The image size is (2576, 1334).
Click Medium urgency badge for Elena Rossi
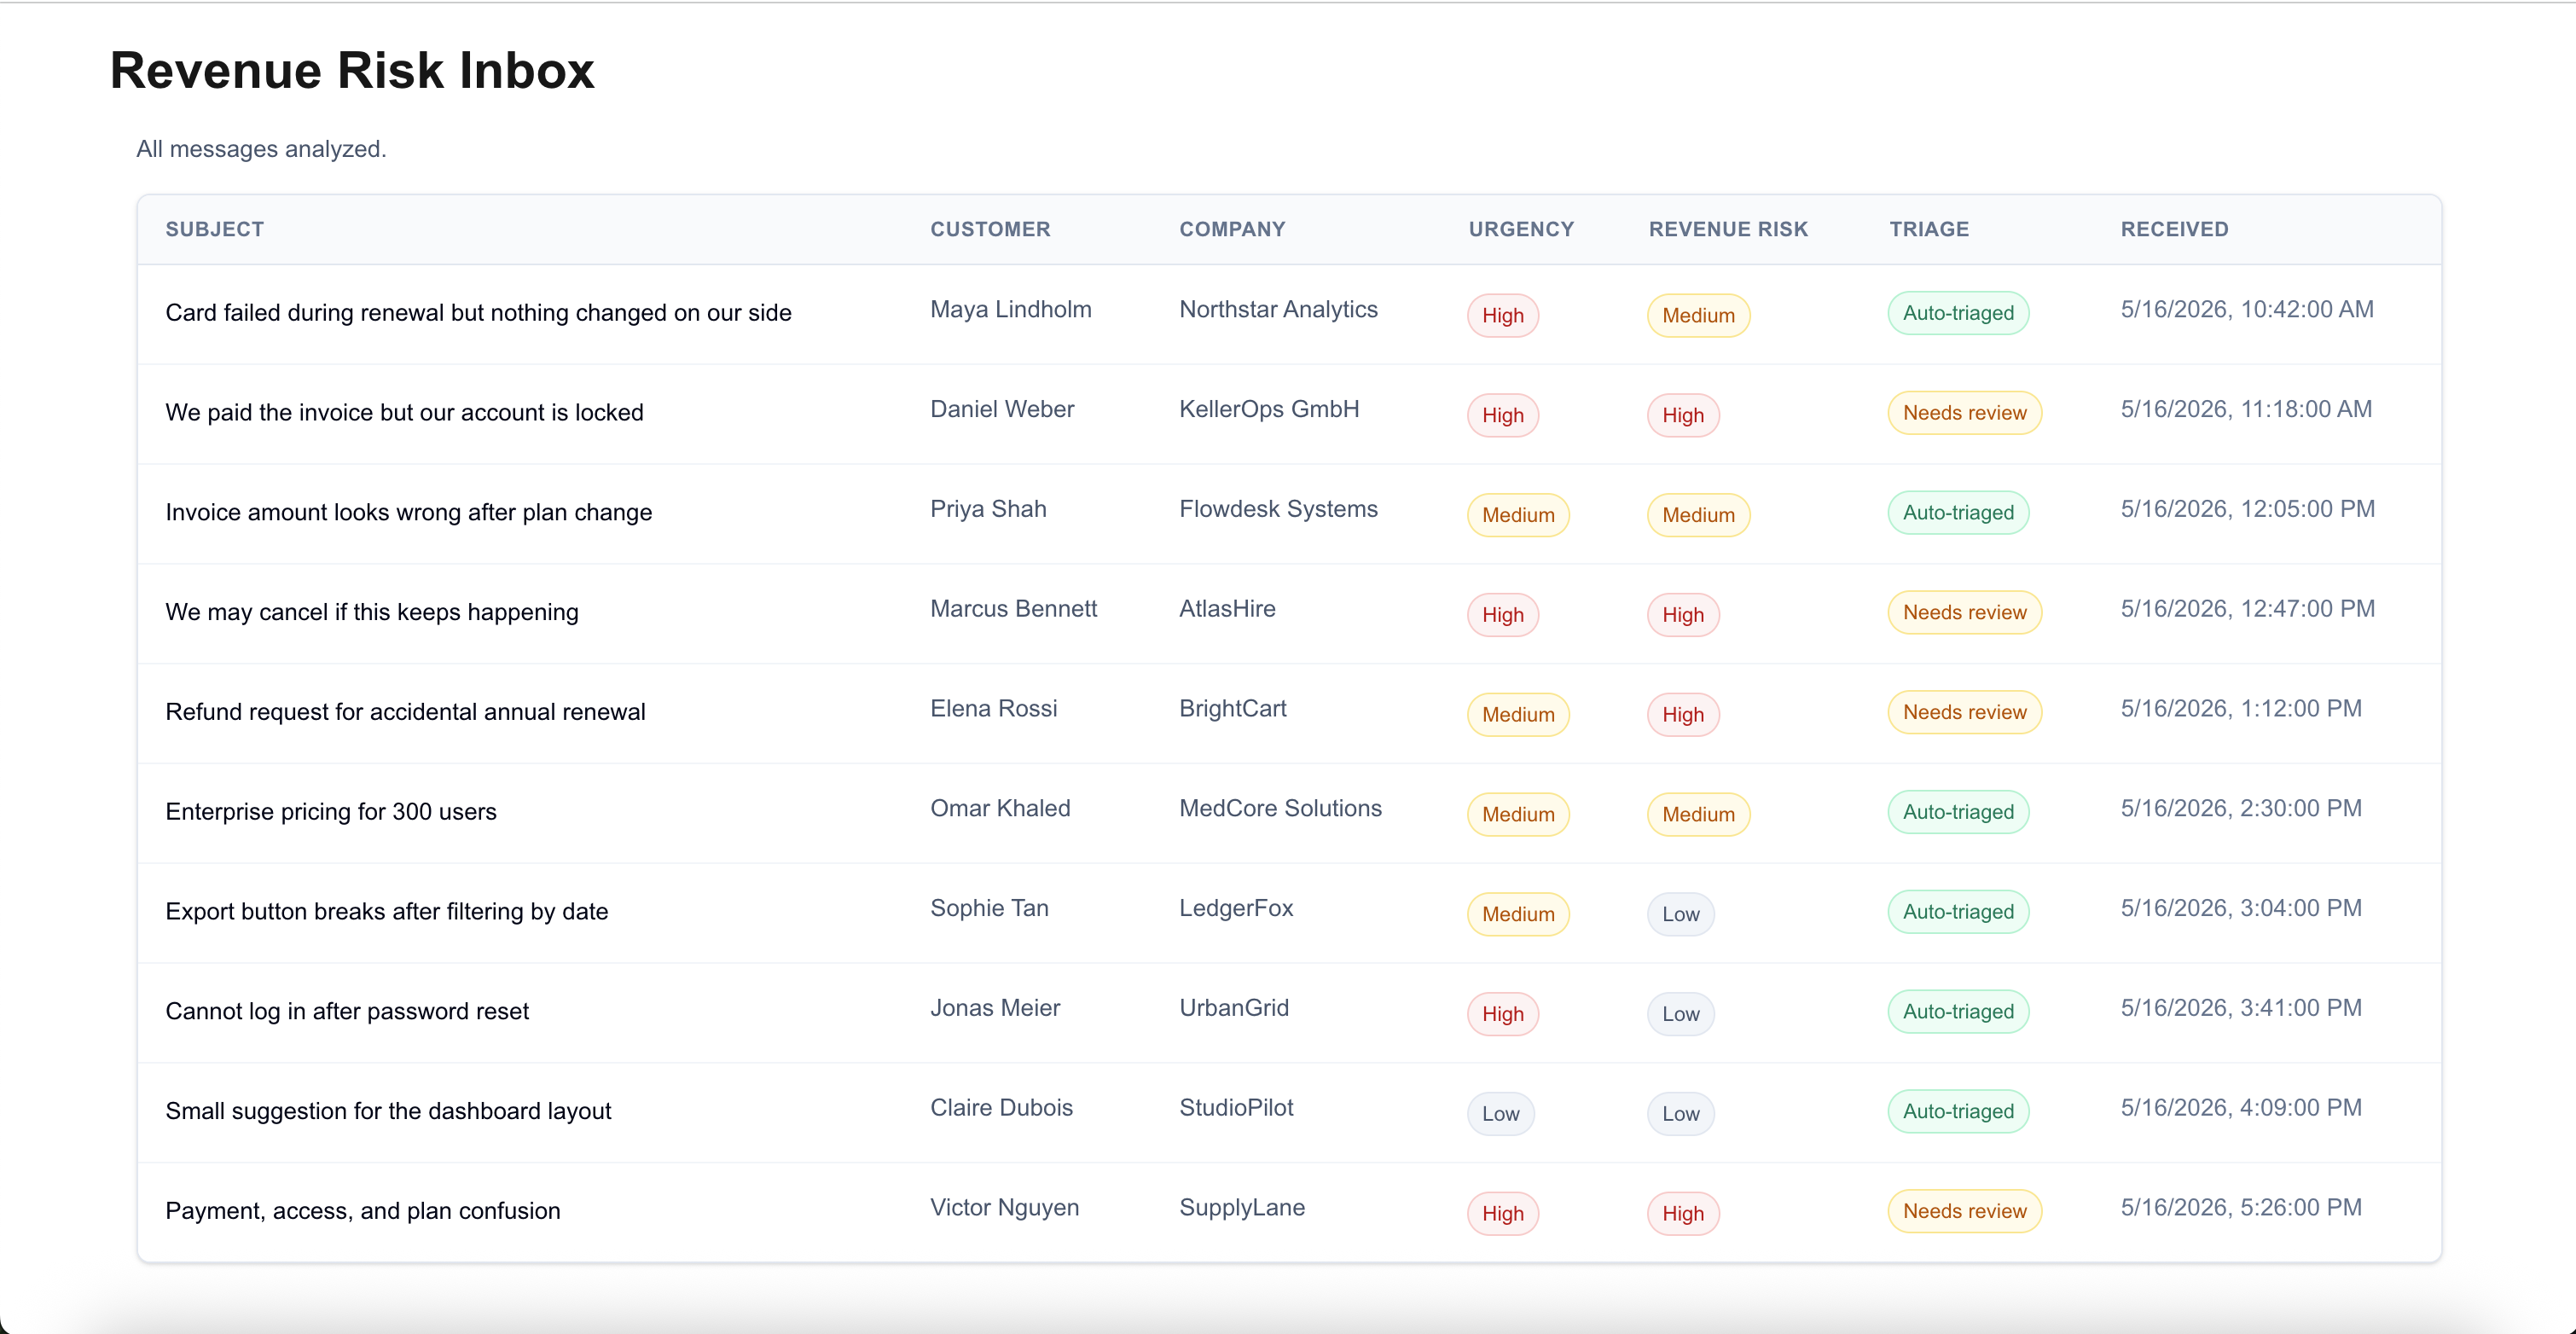pyautogui.click(x=1518, y=715)
